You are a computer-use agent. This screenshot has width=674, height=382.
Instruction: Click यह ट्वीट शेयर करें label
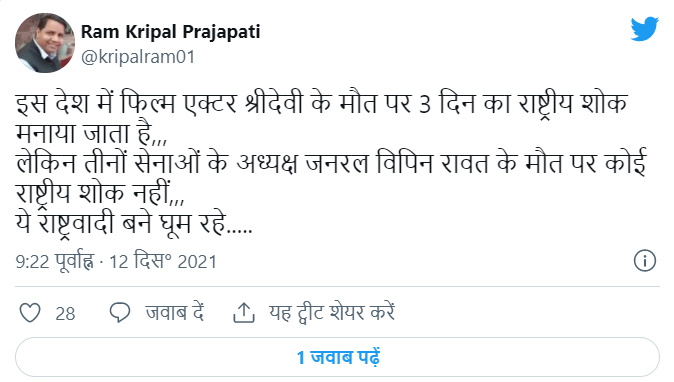[332, 312]
